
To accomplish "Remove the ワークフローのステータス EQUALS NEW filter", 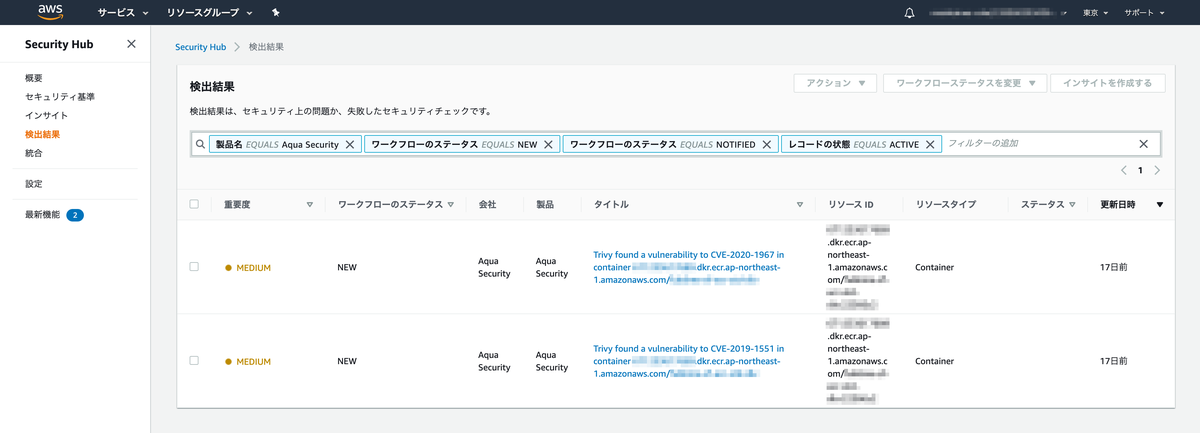I will pos(548,144).
